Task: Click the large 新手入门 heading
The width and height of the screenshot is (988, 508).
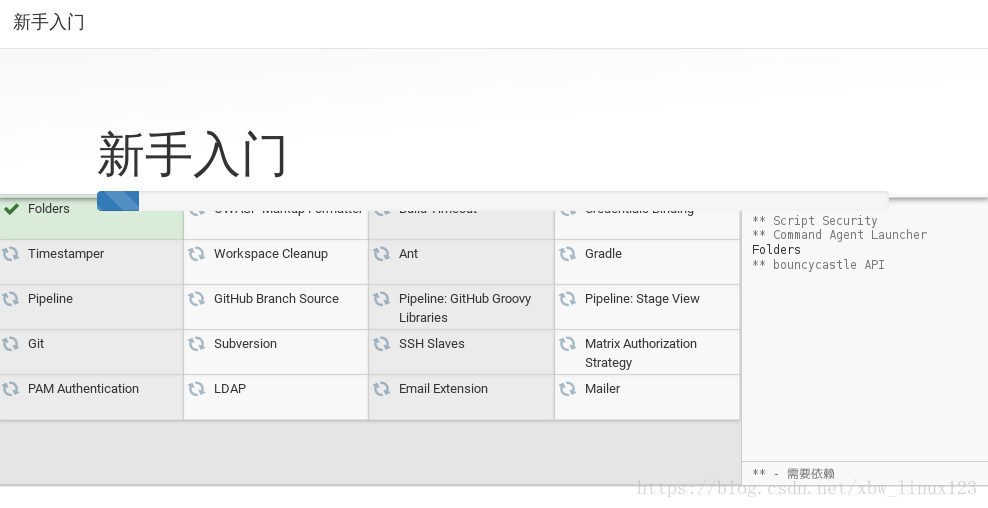Action: pos(192,154)
